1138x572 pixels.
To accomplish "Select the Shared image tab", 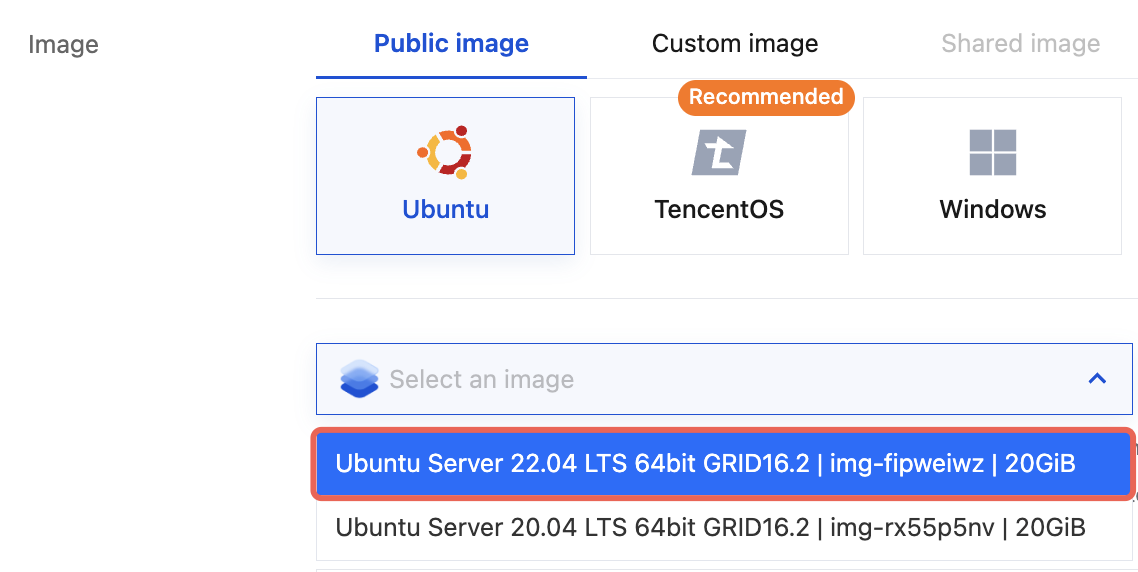I will pyautogui.click(x=1020, y=44).
